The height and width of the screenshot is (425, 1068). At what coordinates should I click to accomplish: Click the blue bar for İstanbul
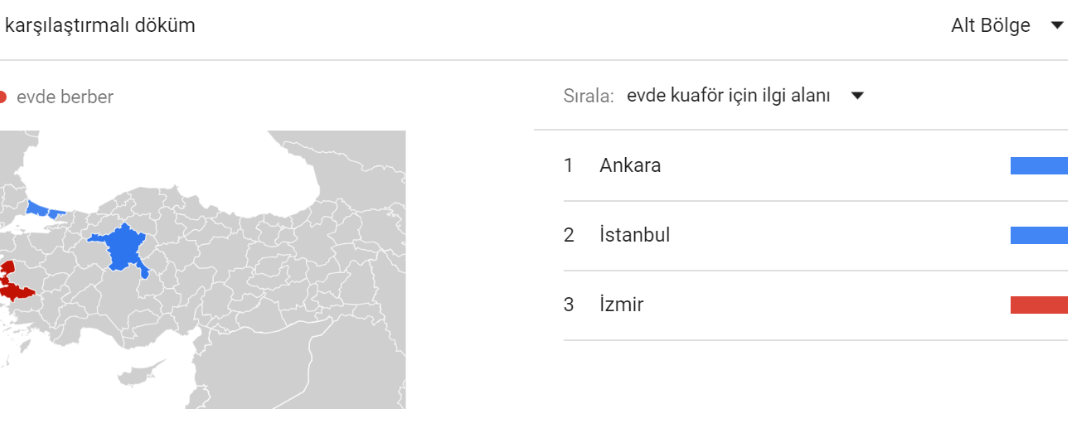[x=1039, y=236]
